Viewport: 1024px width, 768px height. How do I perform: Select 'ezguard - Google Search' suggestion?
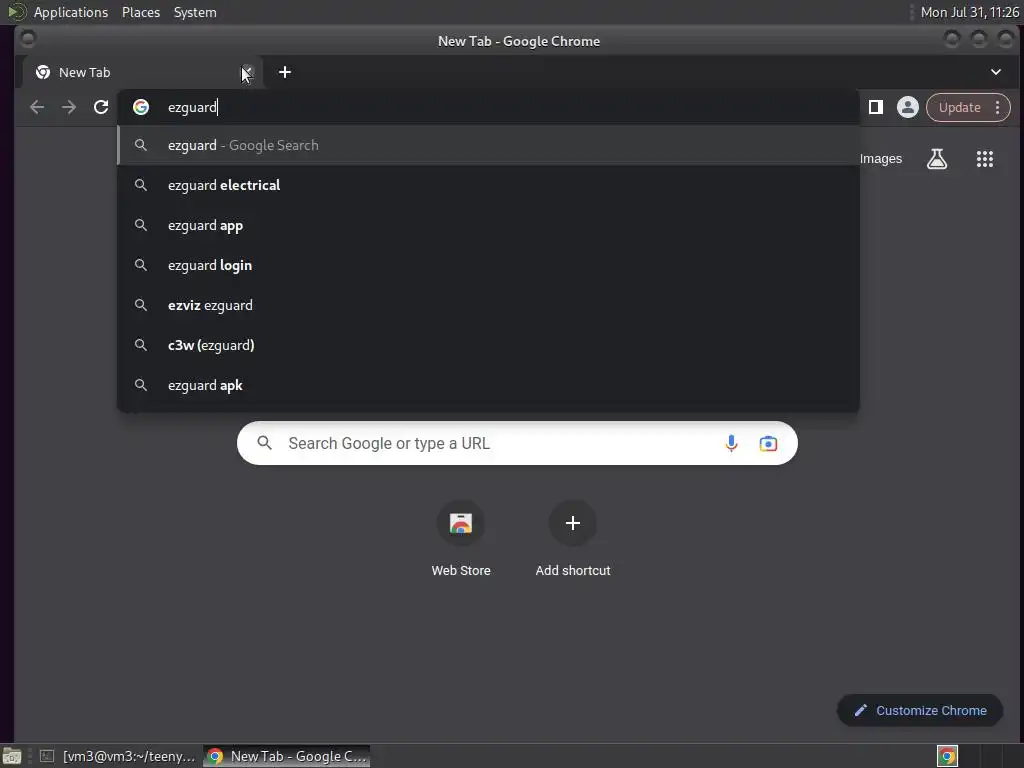[x=488, y=145]
